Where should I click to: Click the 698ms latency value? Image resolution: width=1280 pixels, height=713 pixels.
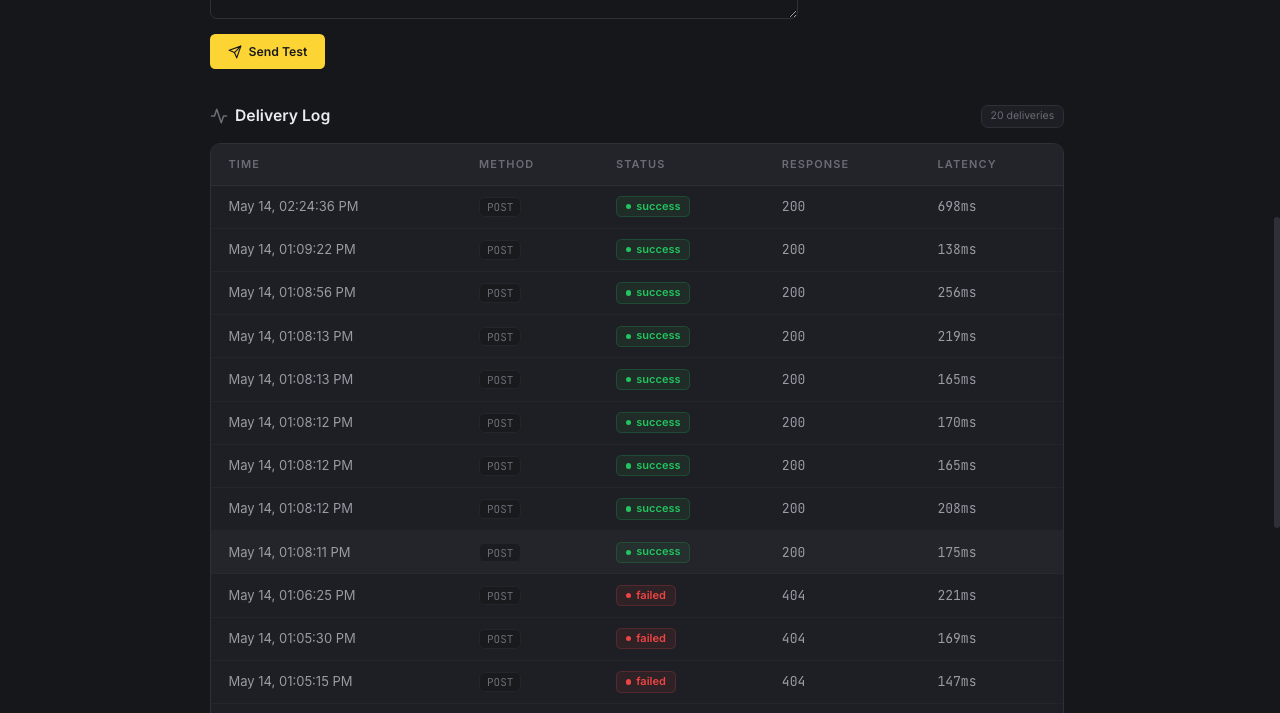click(957, 207)
